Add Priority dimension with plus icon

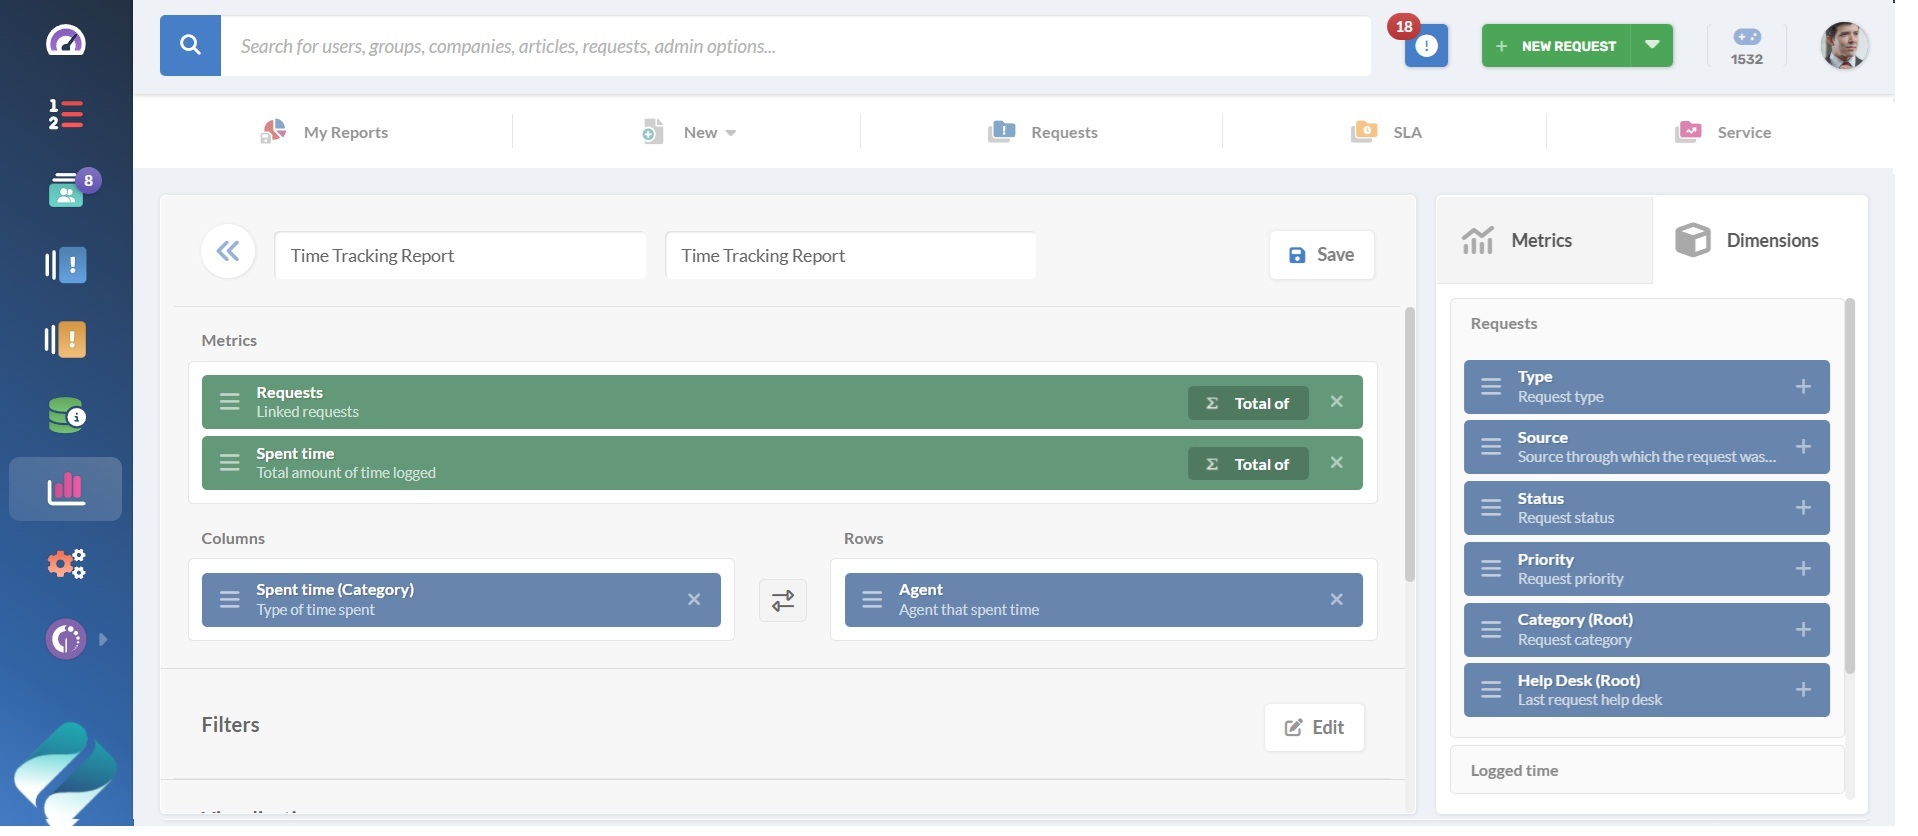point(1803,569)
